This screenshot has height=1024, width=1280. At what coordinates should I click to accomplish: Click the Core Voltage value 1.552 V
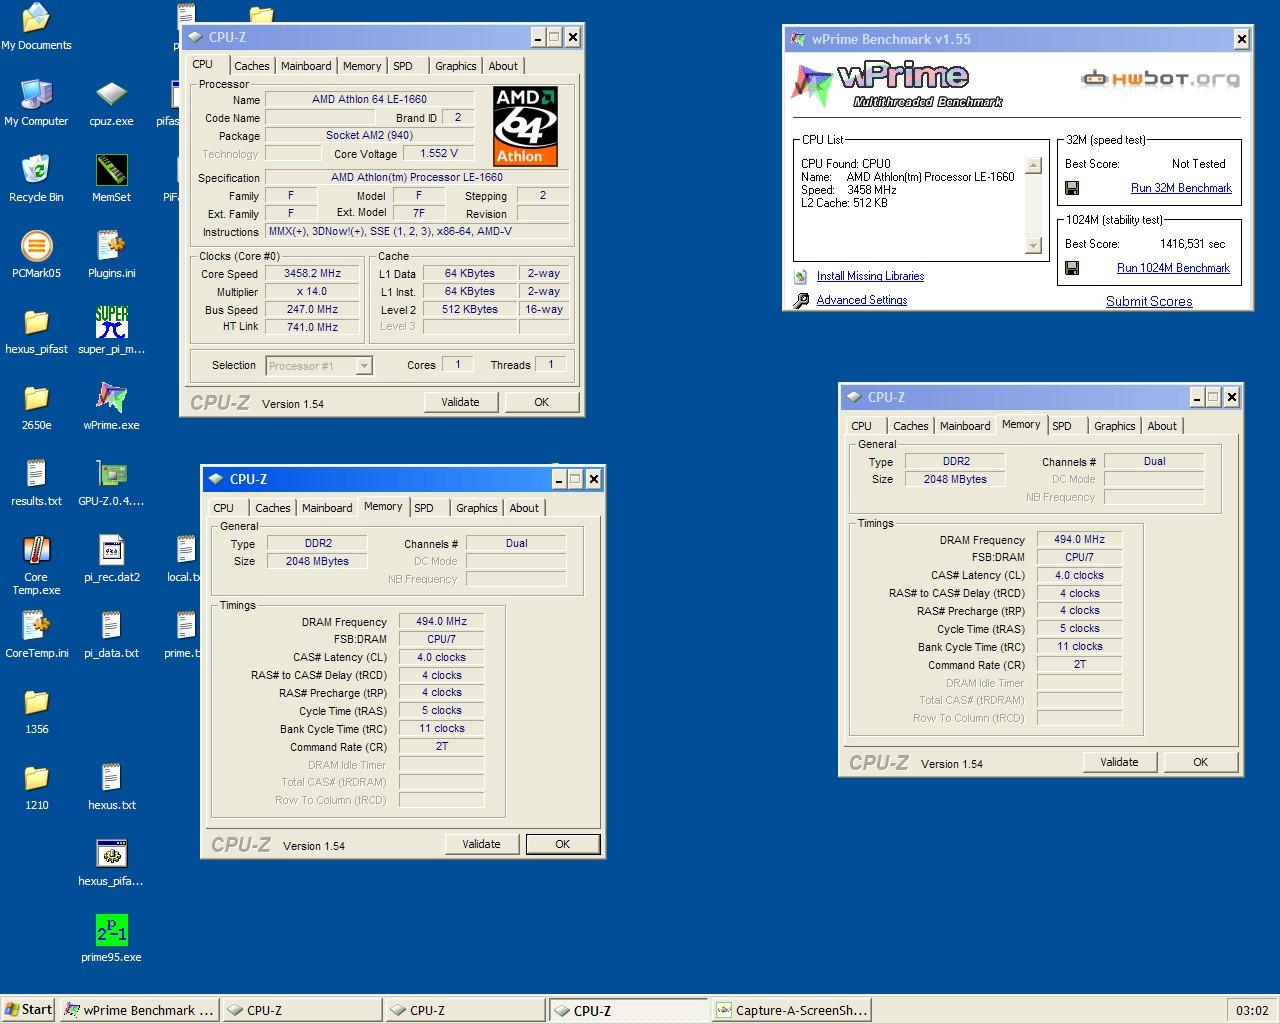pyautogui.click(x=439, y=153)
